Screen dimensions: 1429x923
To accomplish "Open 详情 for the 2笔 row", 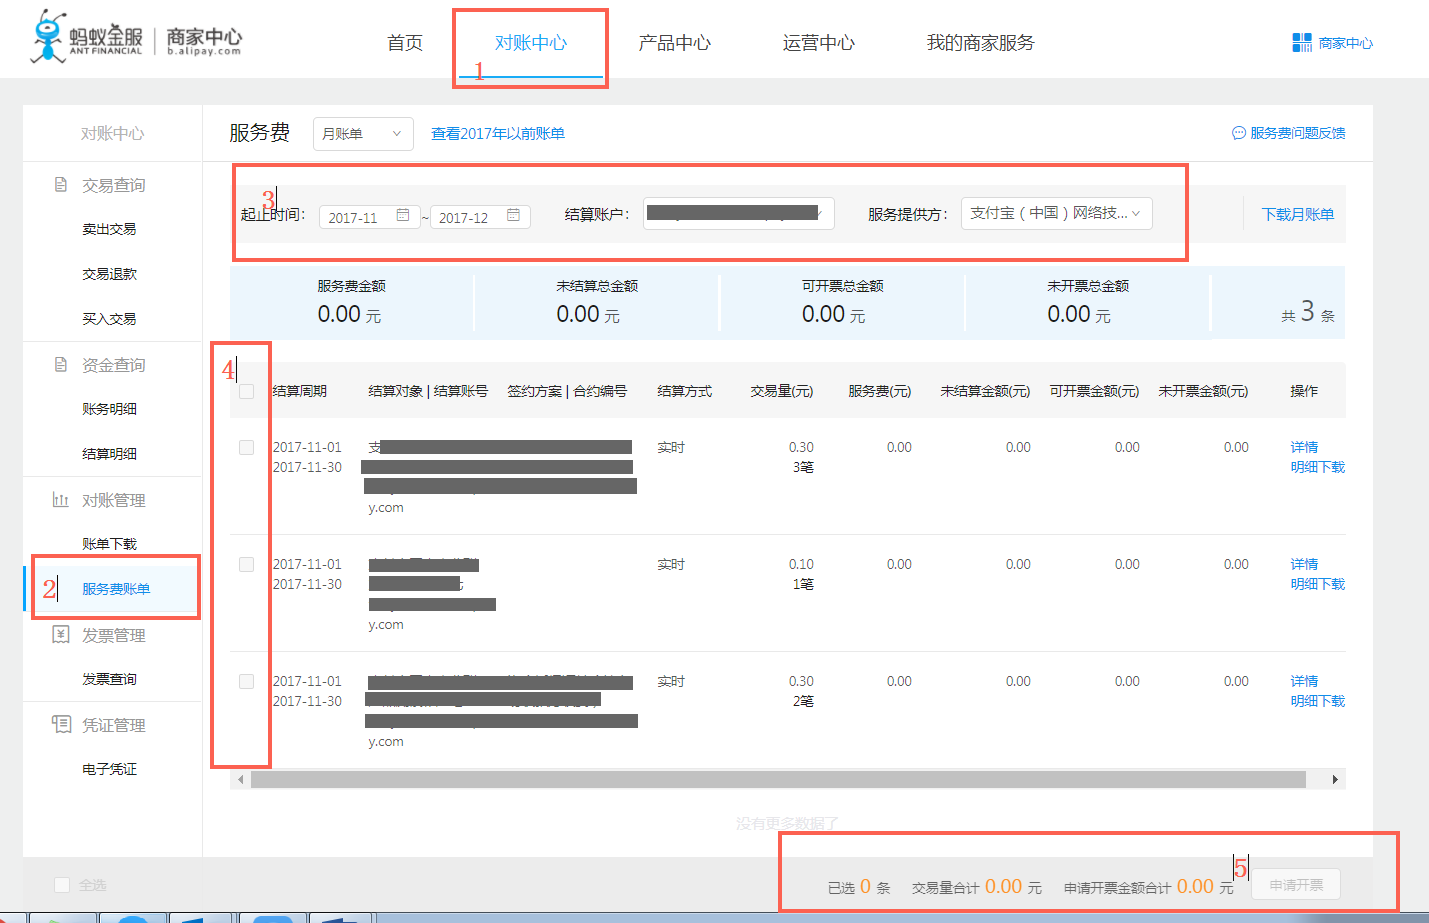I will coord(1304,681).
